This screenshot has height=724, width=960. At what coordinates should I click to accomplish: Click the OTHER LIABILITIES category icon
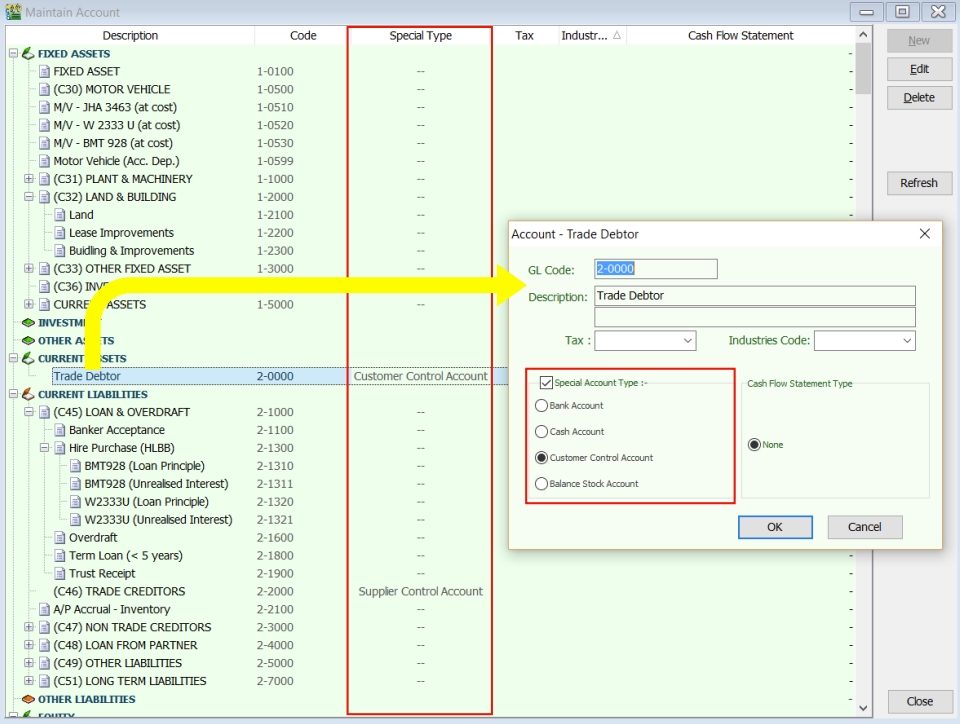pyautogui.click(x=29, y=700)
